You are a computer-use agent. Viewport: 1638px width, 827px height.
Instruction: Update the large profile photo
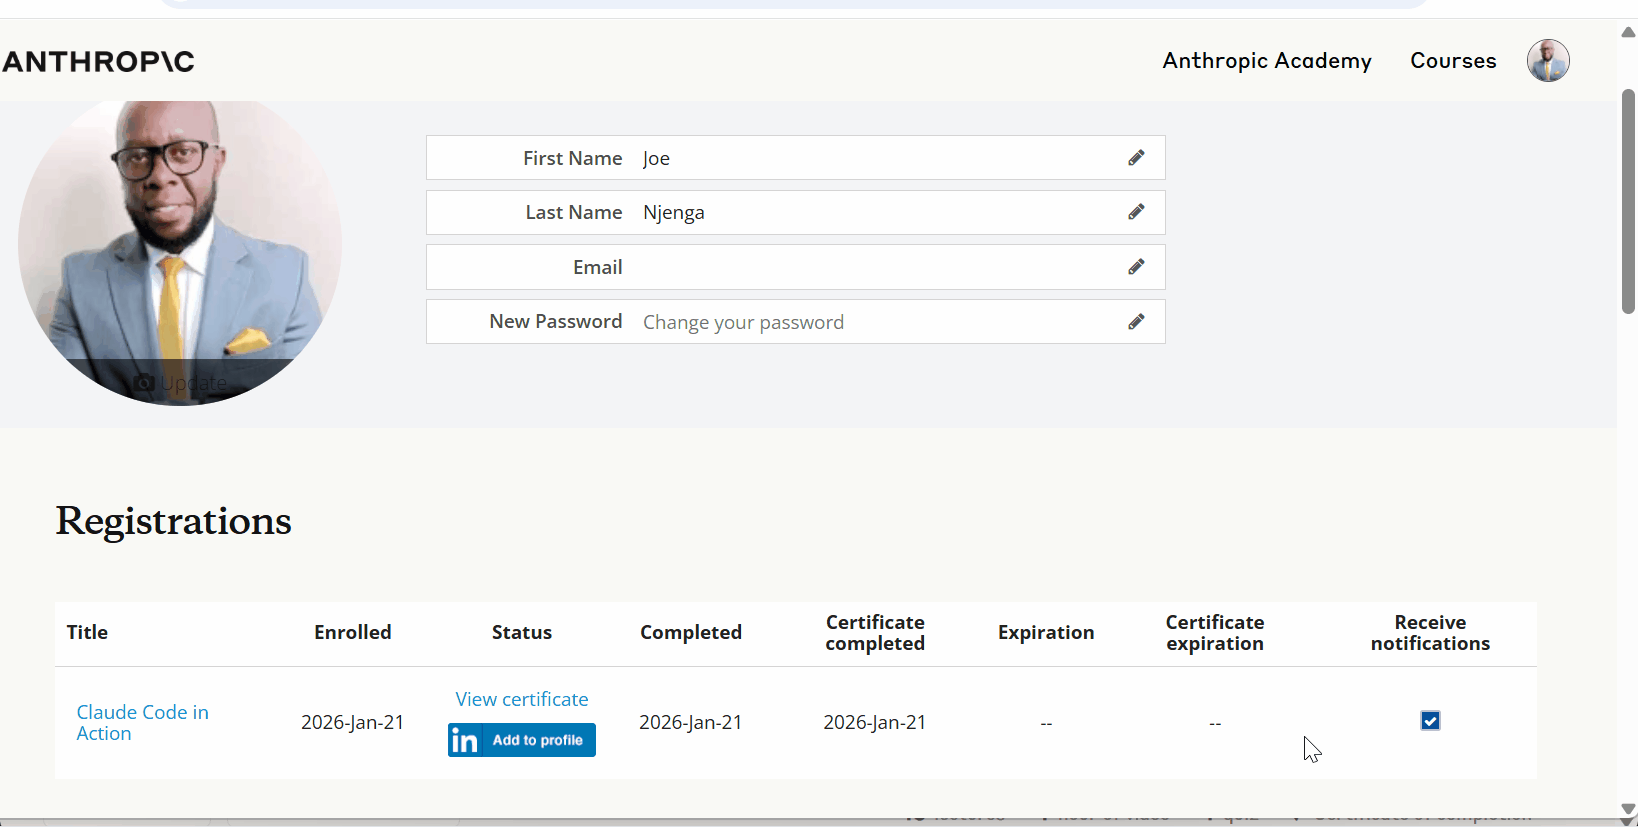181,383
